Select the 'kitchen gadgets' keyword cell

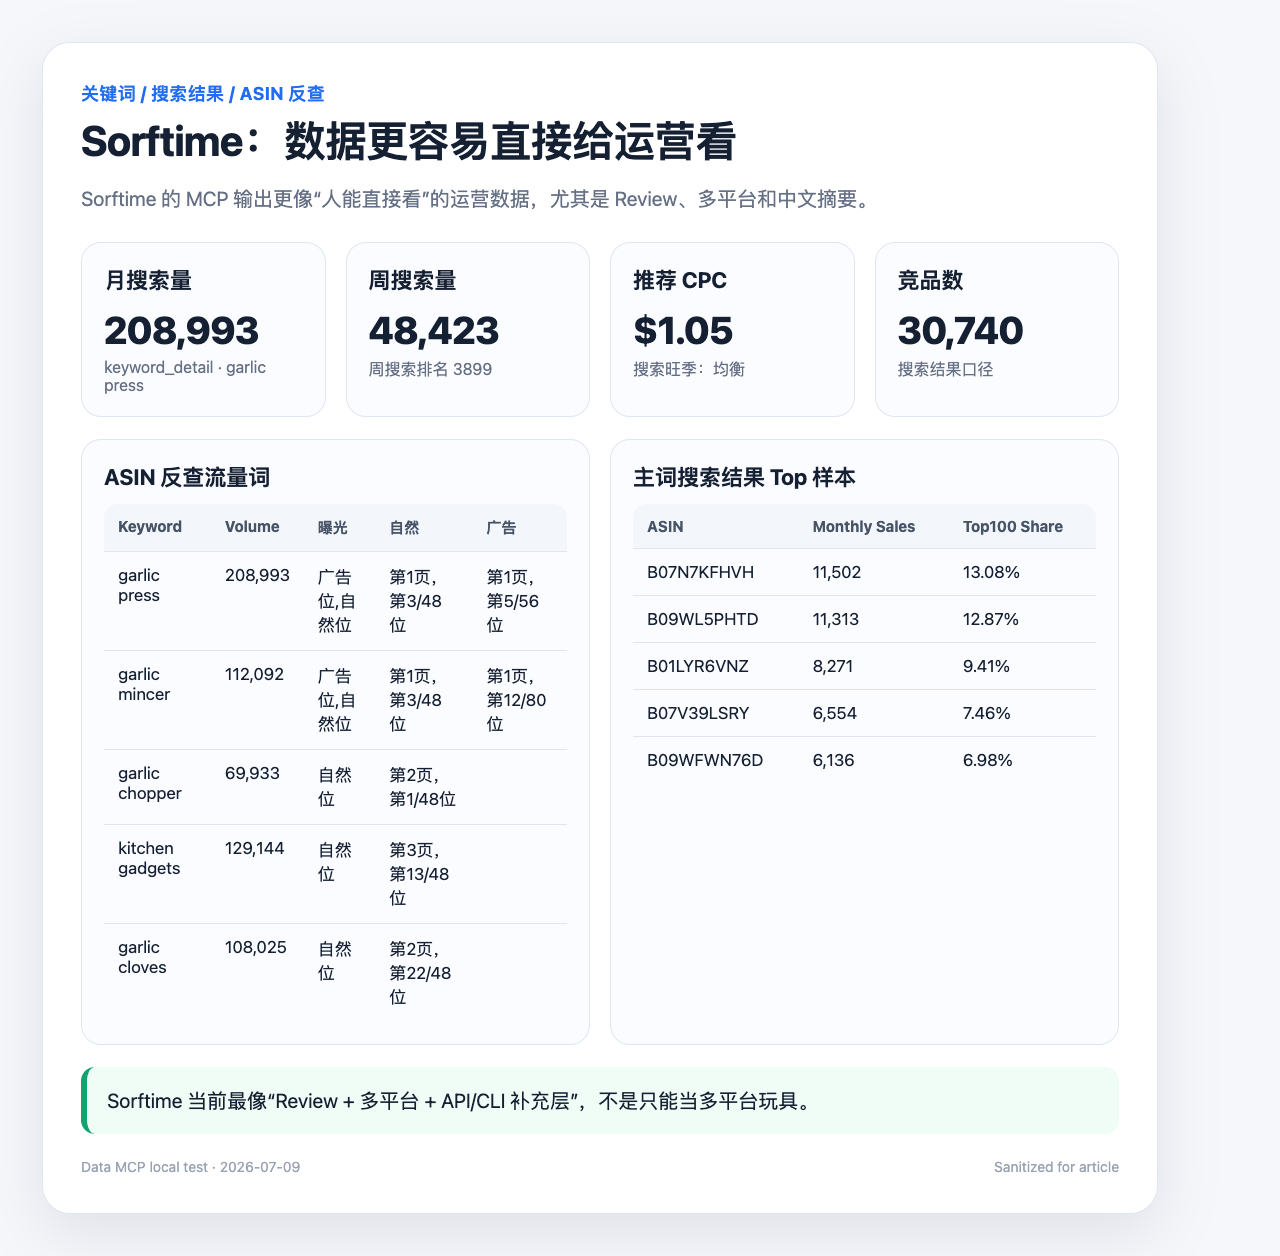149,858
